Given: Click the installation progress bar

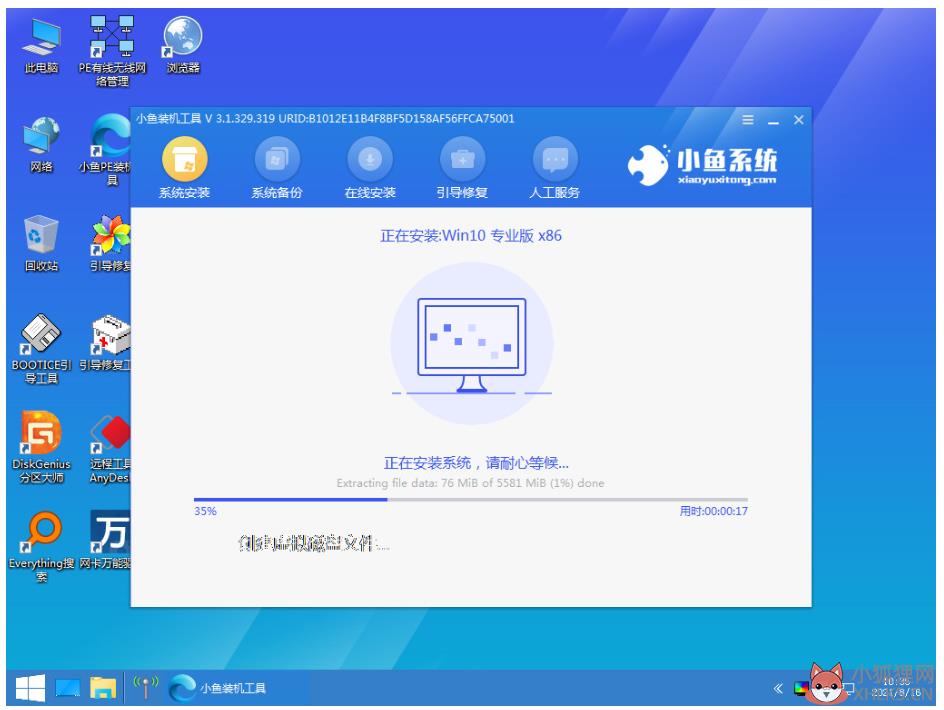Looking at the screenshot, I should pyautogui.click(x=471, y=499).
